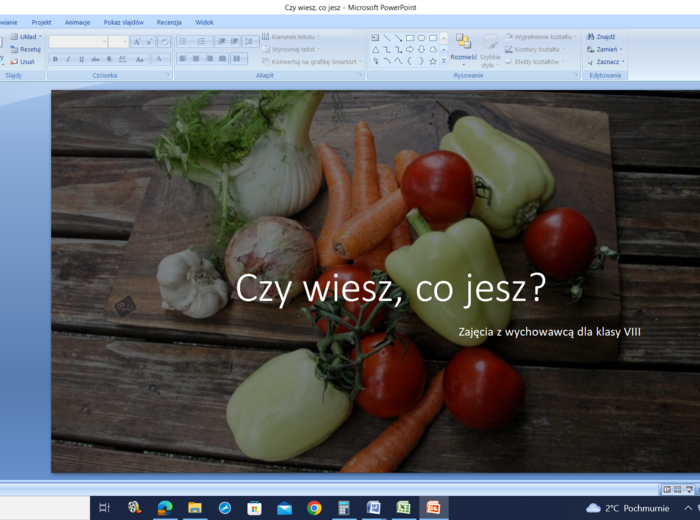Select the arc shape
The height and width of the screenshot is (520, 700).
tap(387, 61)
